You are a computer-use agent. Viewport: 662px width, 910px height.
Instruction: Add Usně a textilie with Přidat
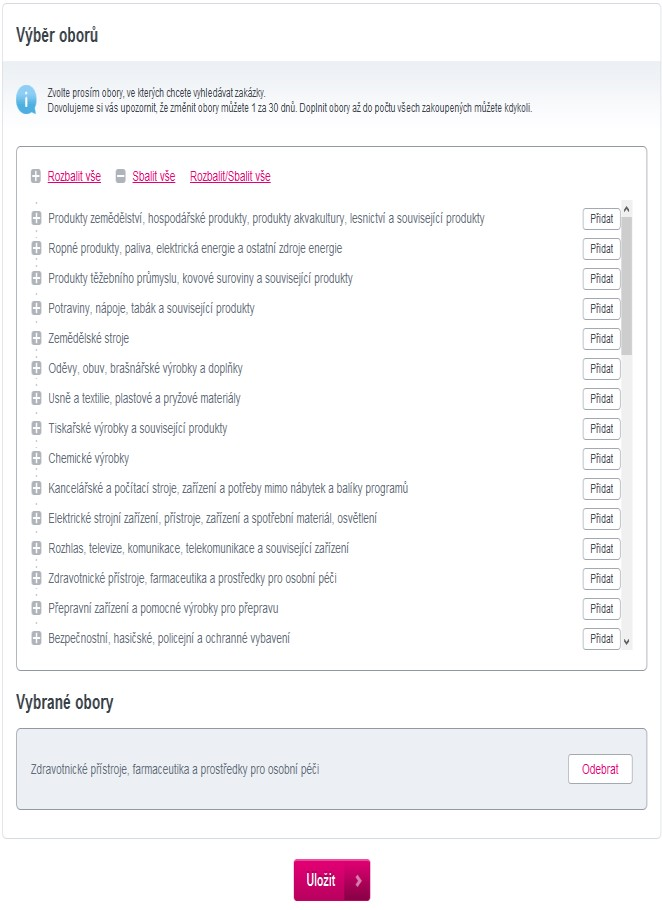click(x=602, y=398)
